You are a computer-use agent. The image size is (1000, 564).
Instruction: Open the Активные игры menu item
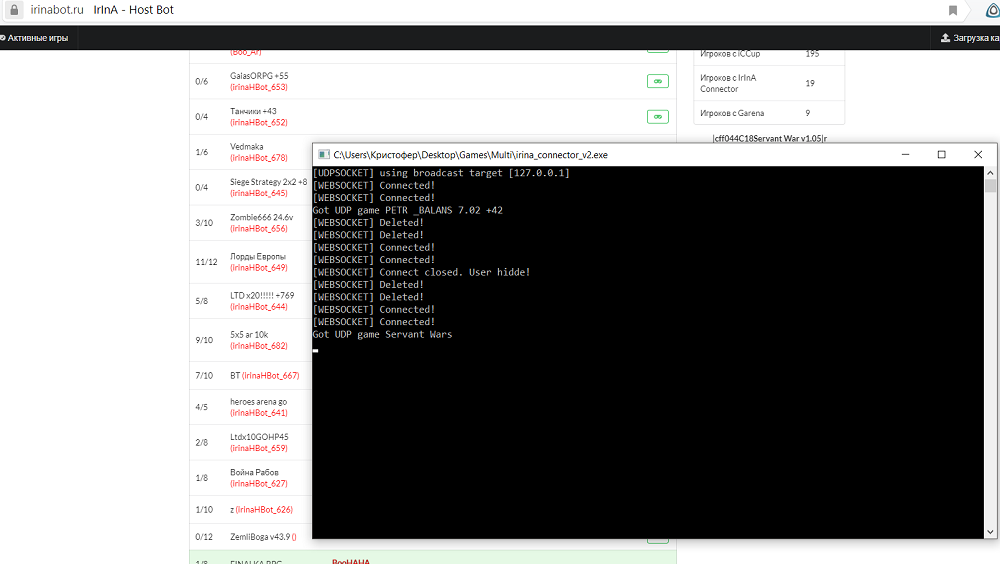pyautogui.click(x=34, y=38)
